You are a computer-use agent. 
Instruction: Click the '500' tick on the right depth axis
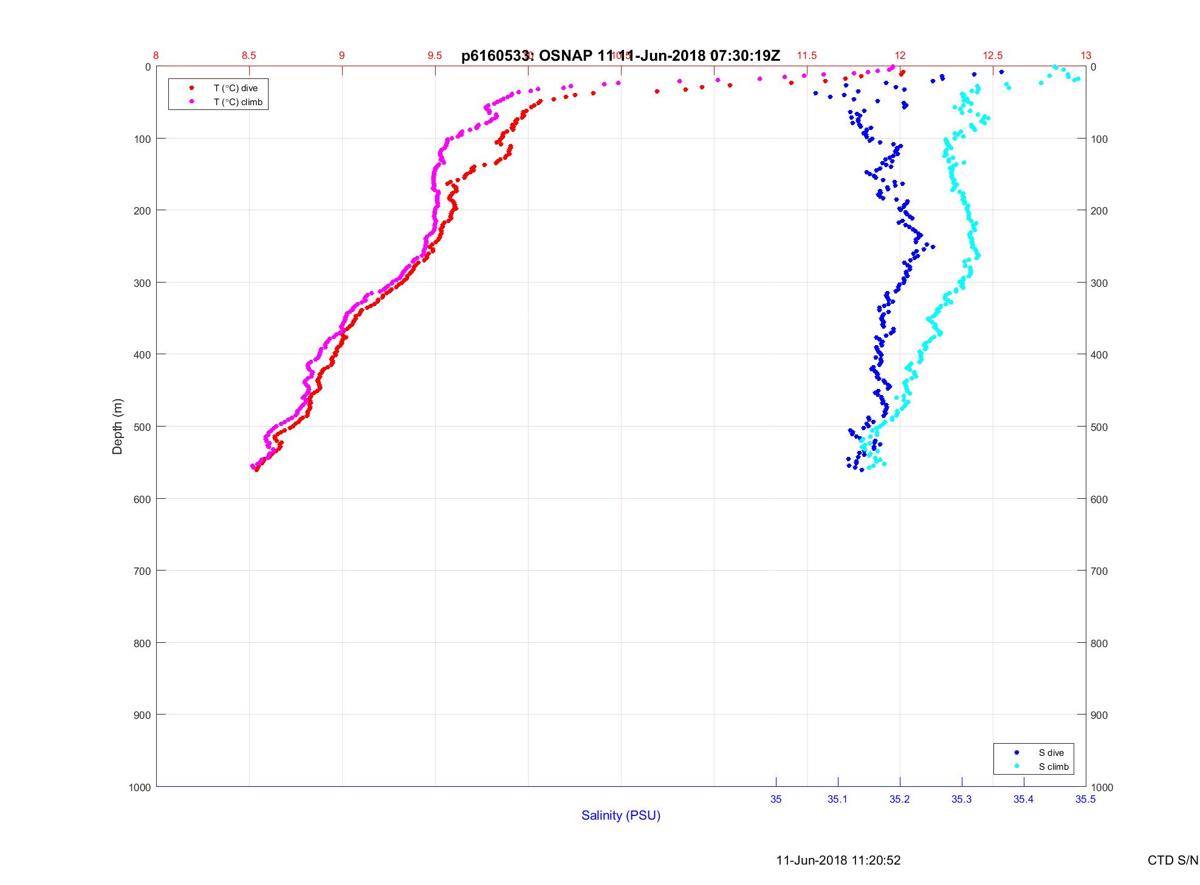(1101, 427)
